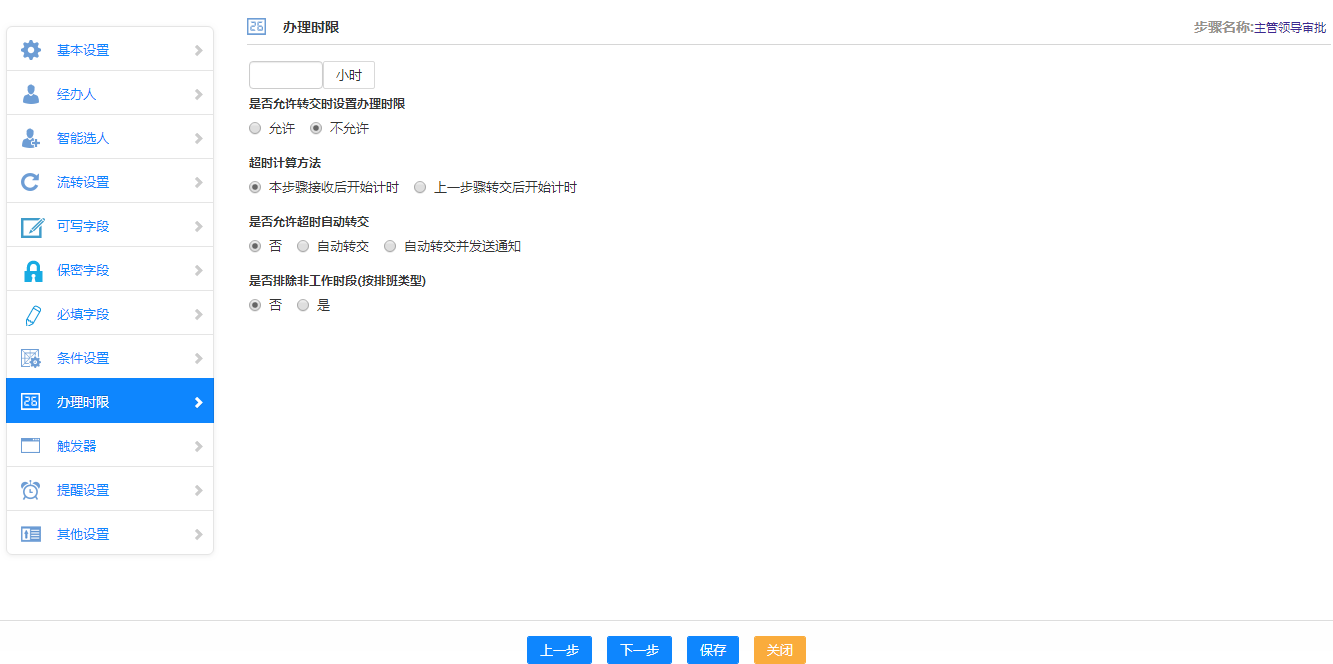Open the 触发器 menu item
The height and width of the screenshot is (664, 1333).
point(77,446)
